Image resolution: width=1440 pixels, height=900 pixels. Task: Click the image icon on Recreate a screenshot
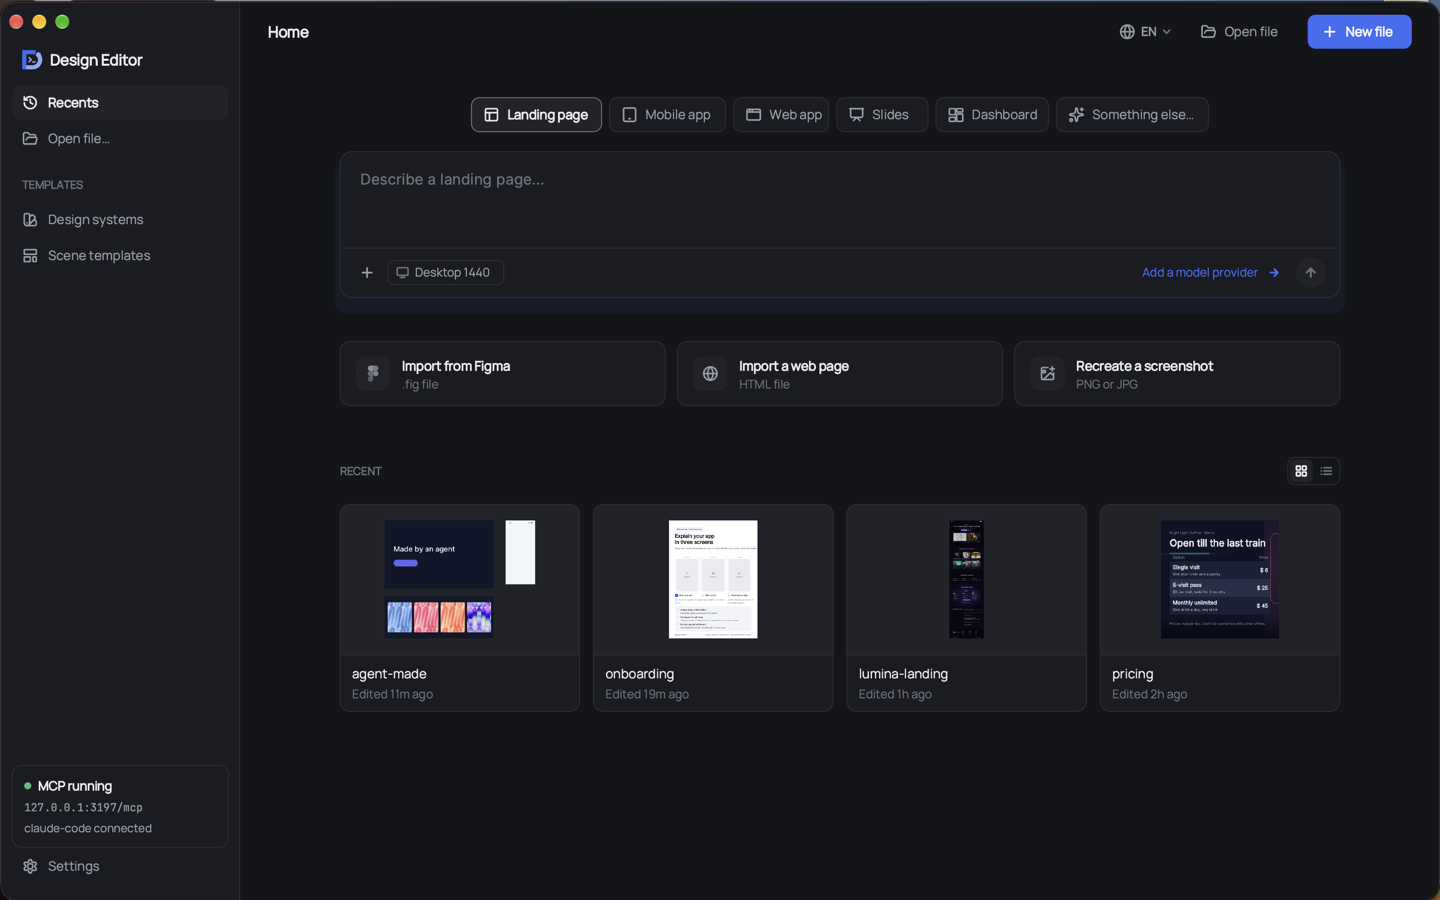tap(1047, 373)
